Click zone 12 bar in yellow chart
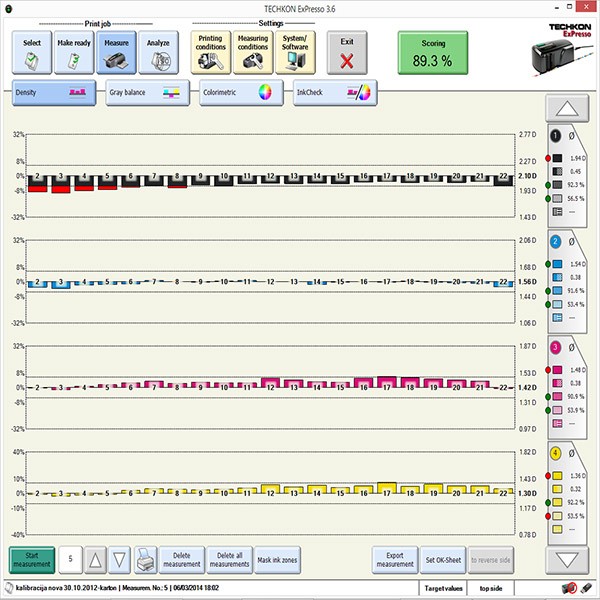Viewport: 600px width, 600px height. click(x=271, y=489)
